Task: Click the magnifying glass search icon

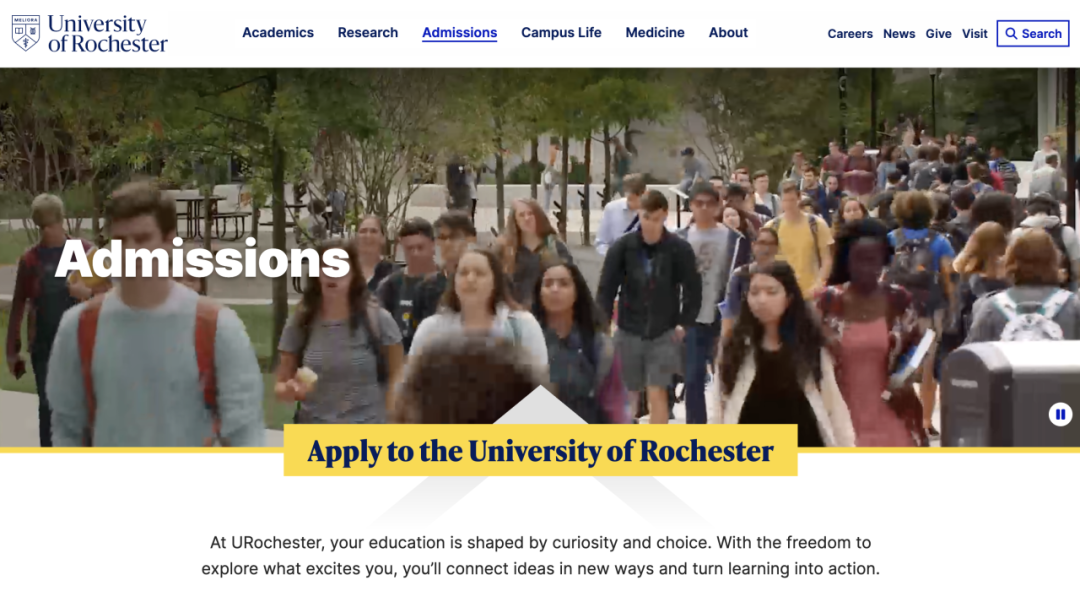Action: coord(1010,34)
